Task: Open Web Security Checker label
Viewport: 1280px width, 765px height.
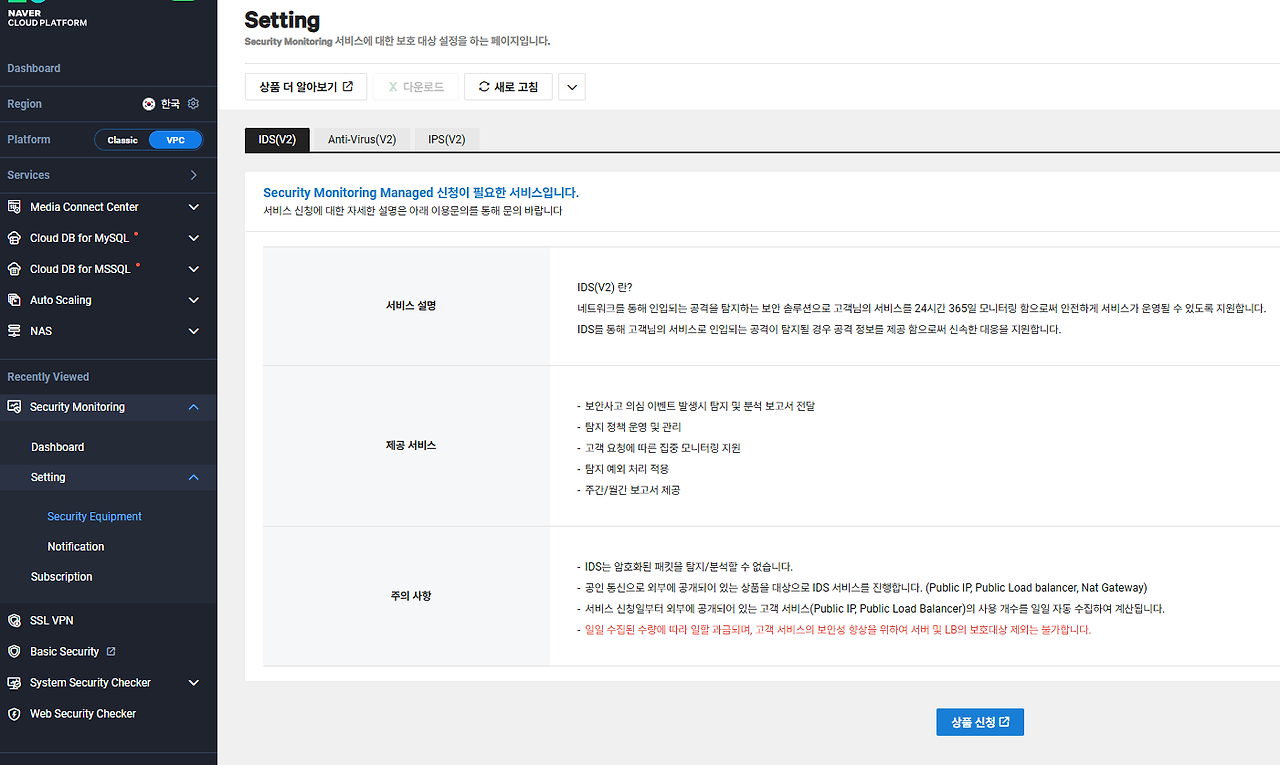Action: 83,714
